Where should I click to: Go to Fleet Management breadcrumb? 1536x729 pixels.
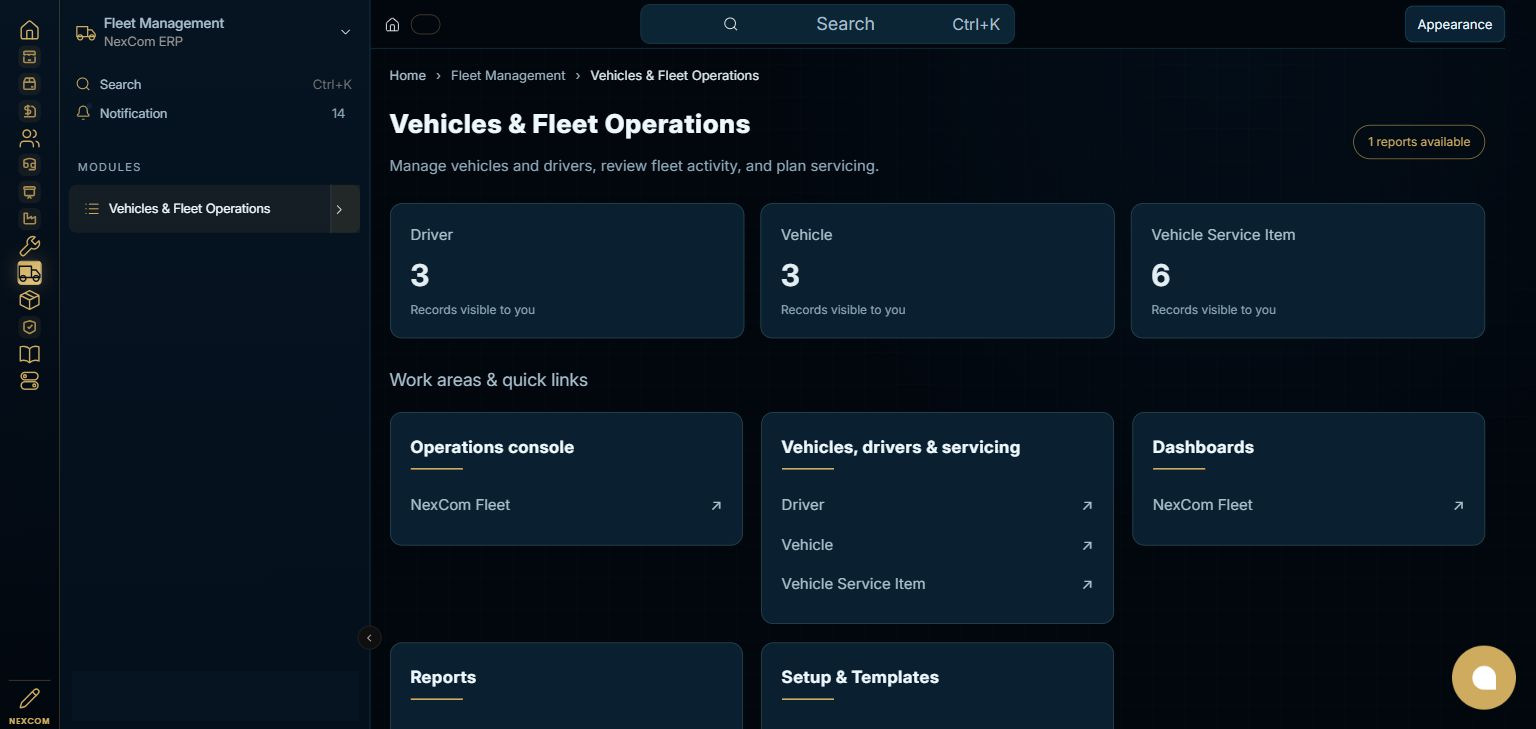[x=508, y=76]
